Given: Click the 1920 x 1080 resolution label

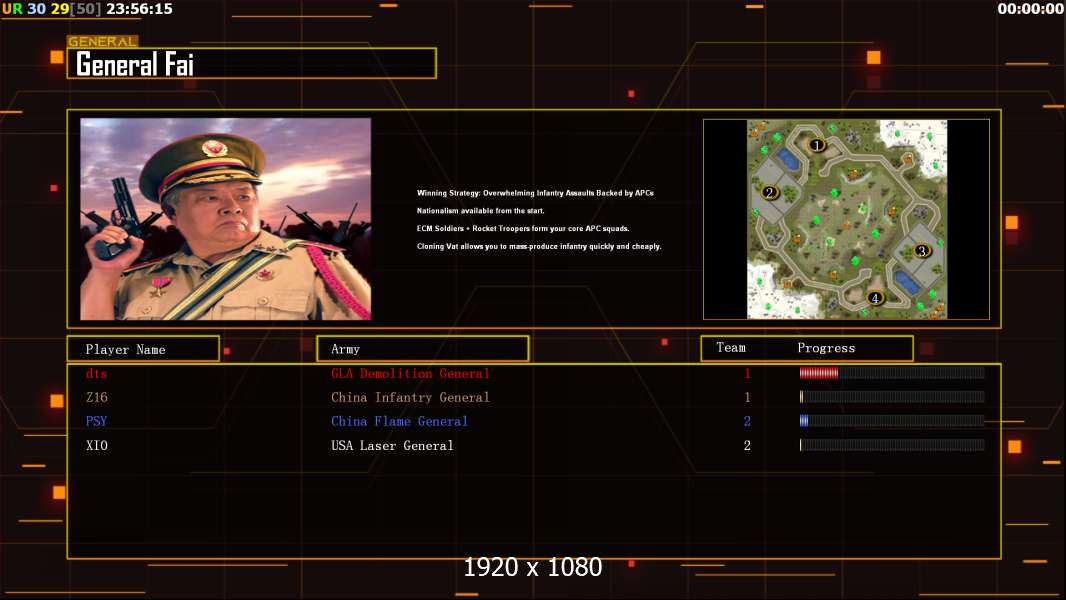Looking at the screenshot, I should (x=533, y=567).
